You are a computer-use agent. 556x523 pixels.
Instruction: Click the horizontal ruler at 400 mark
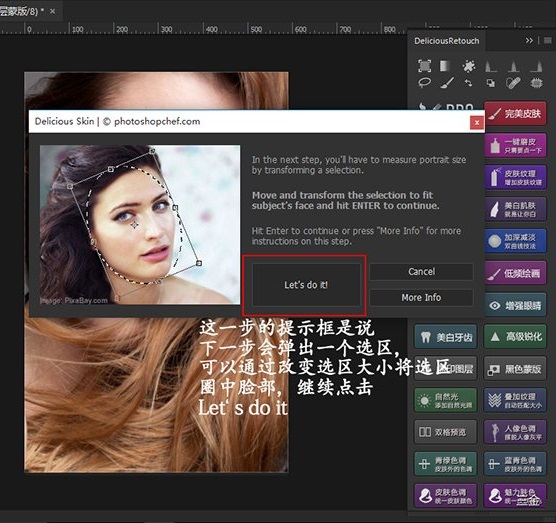[x=212, y=29]
